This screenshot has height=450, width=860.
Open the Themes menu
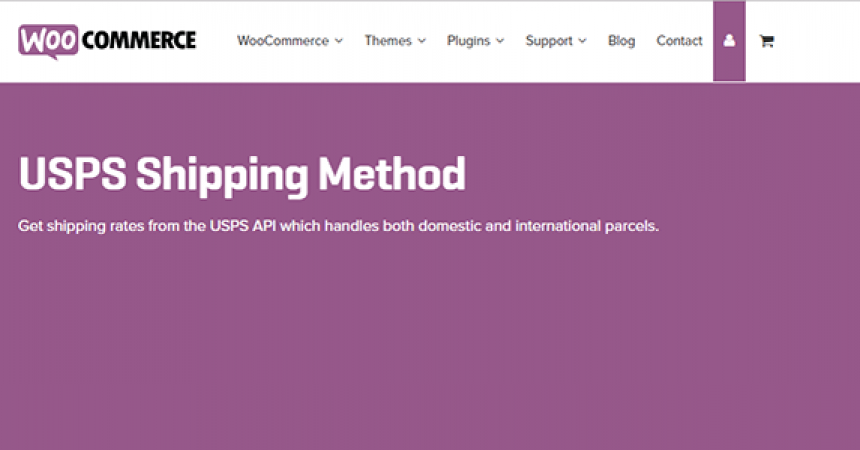pos(388,41)
